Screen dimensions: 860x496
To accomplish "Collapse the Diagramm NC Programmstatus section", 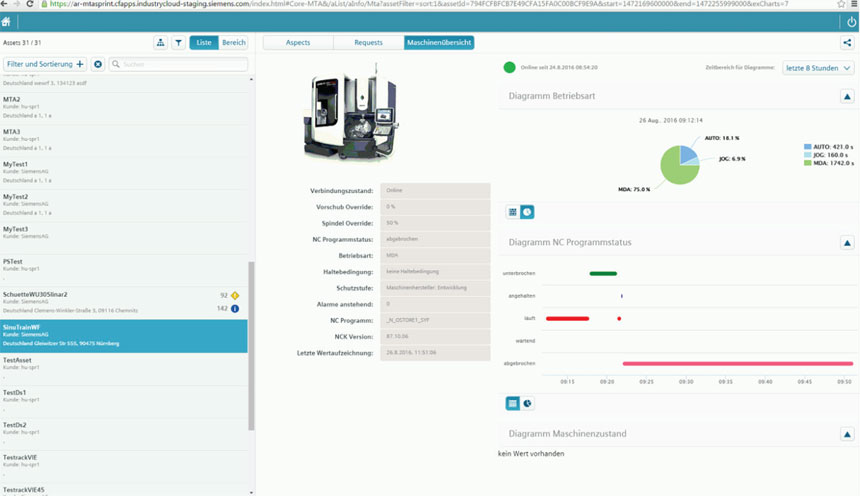I will coord(847,243).
